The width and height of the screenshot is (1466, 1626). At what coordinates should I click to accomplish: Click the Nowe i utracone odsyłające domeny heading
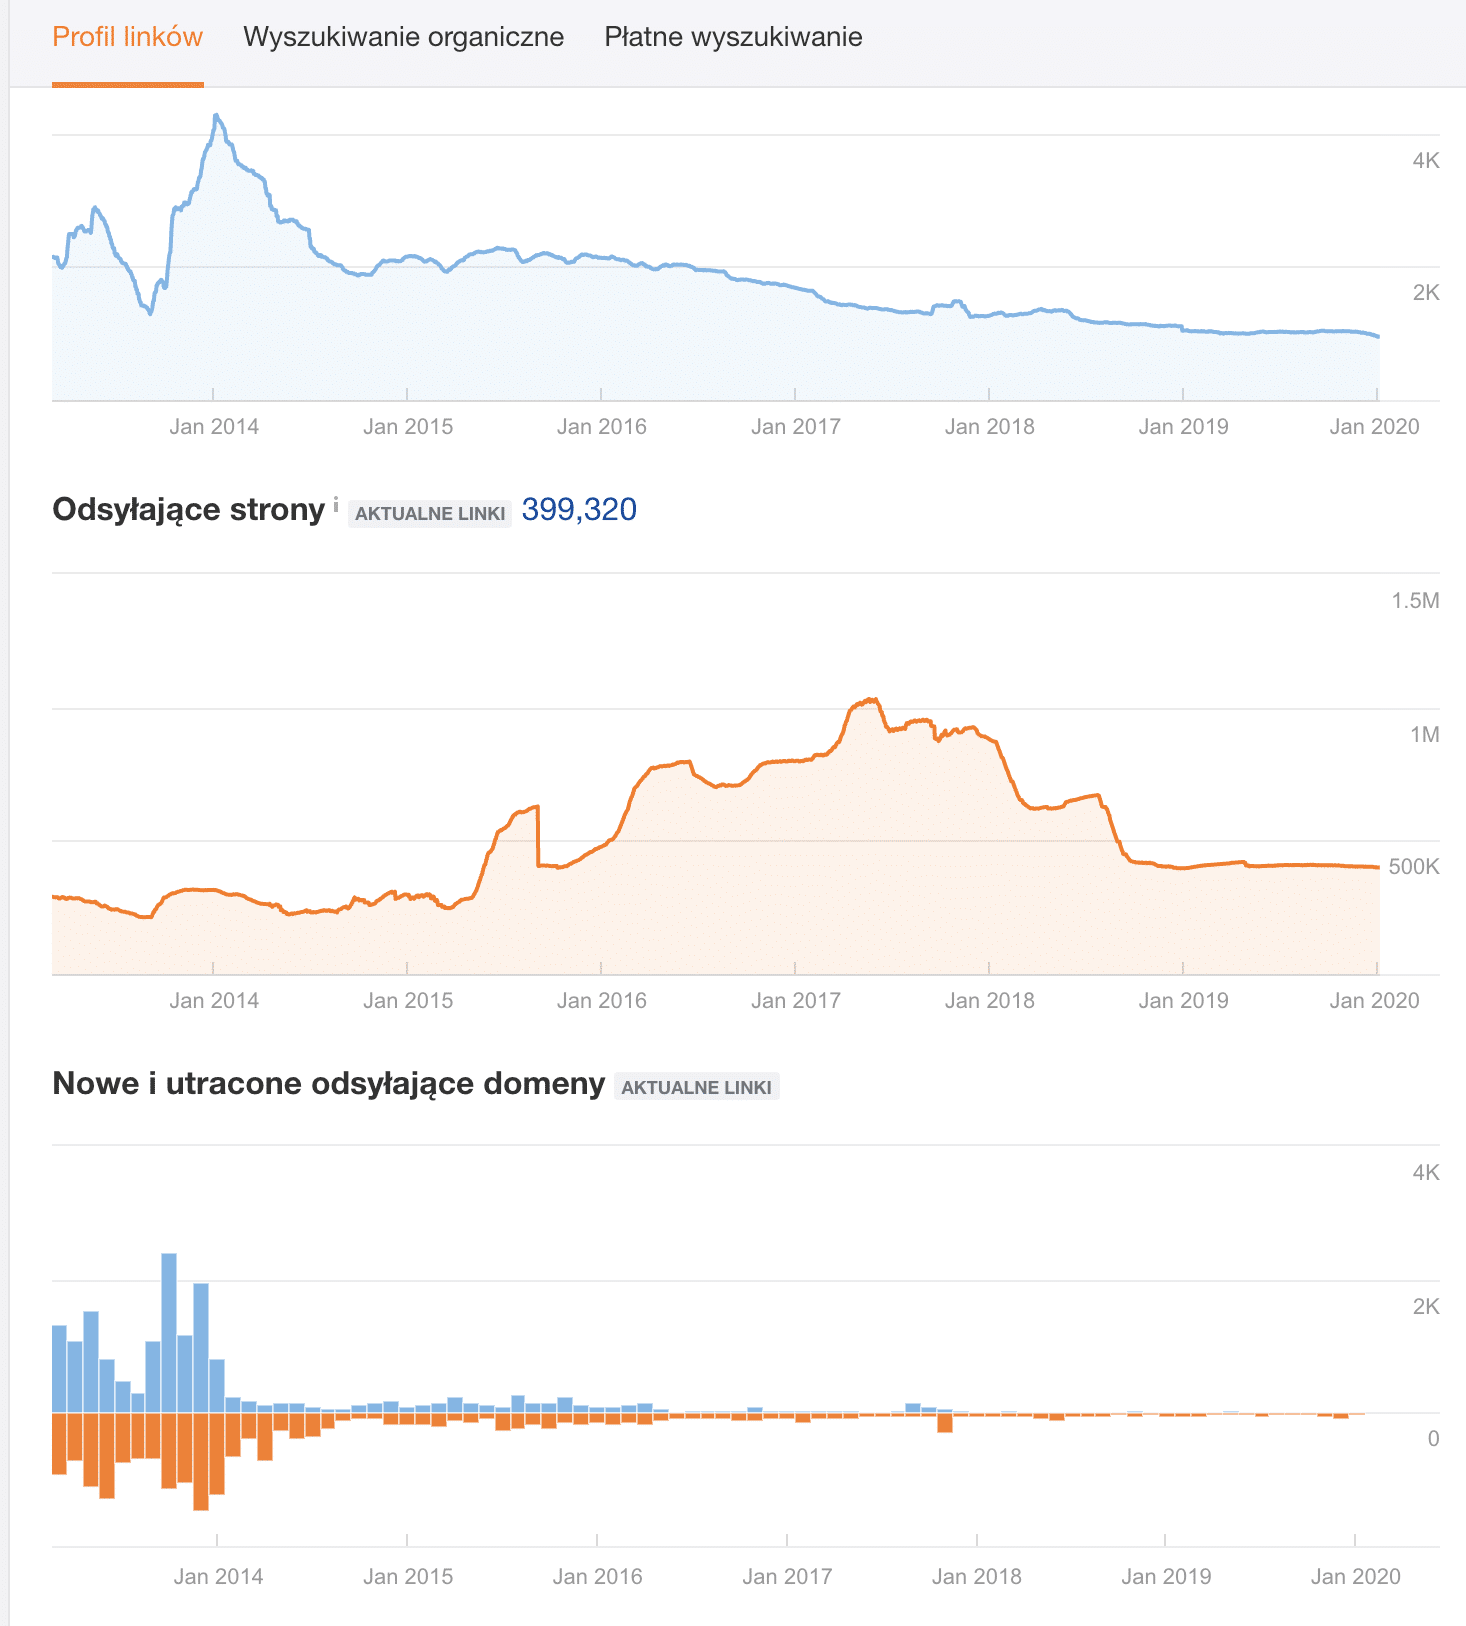coord(328,1084)
